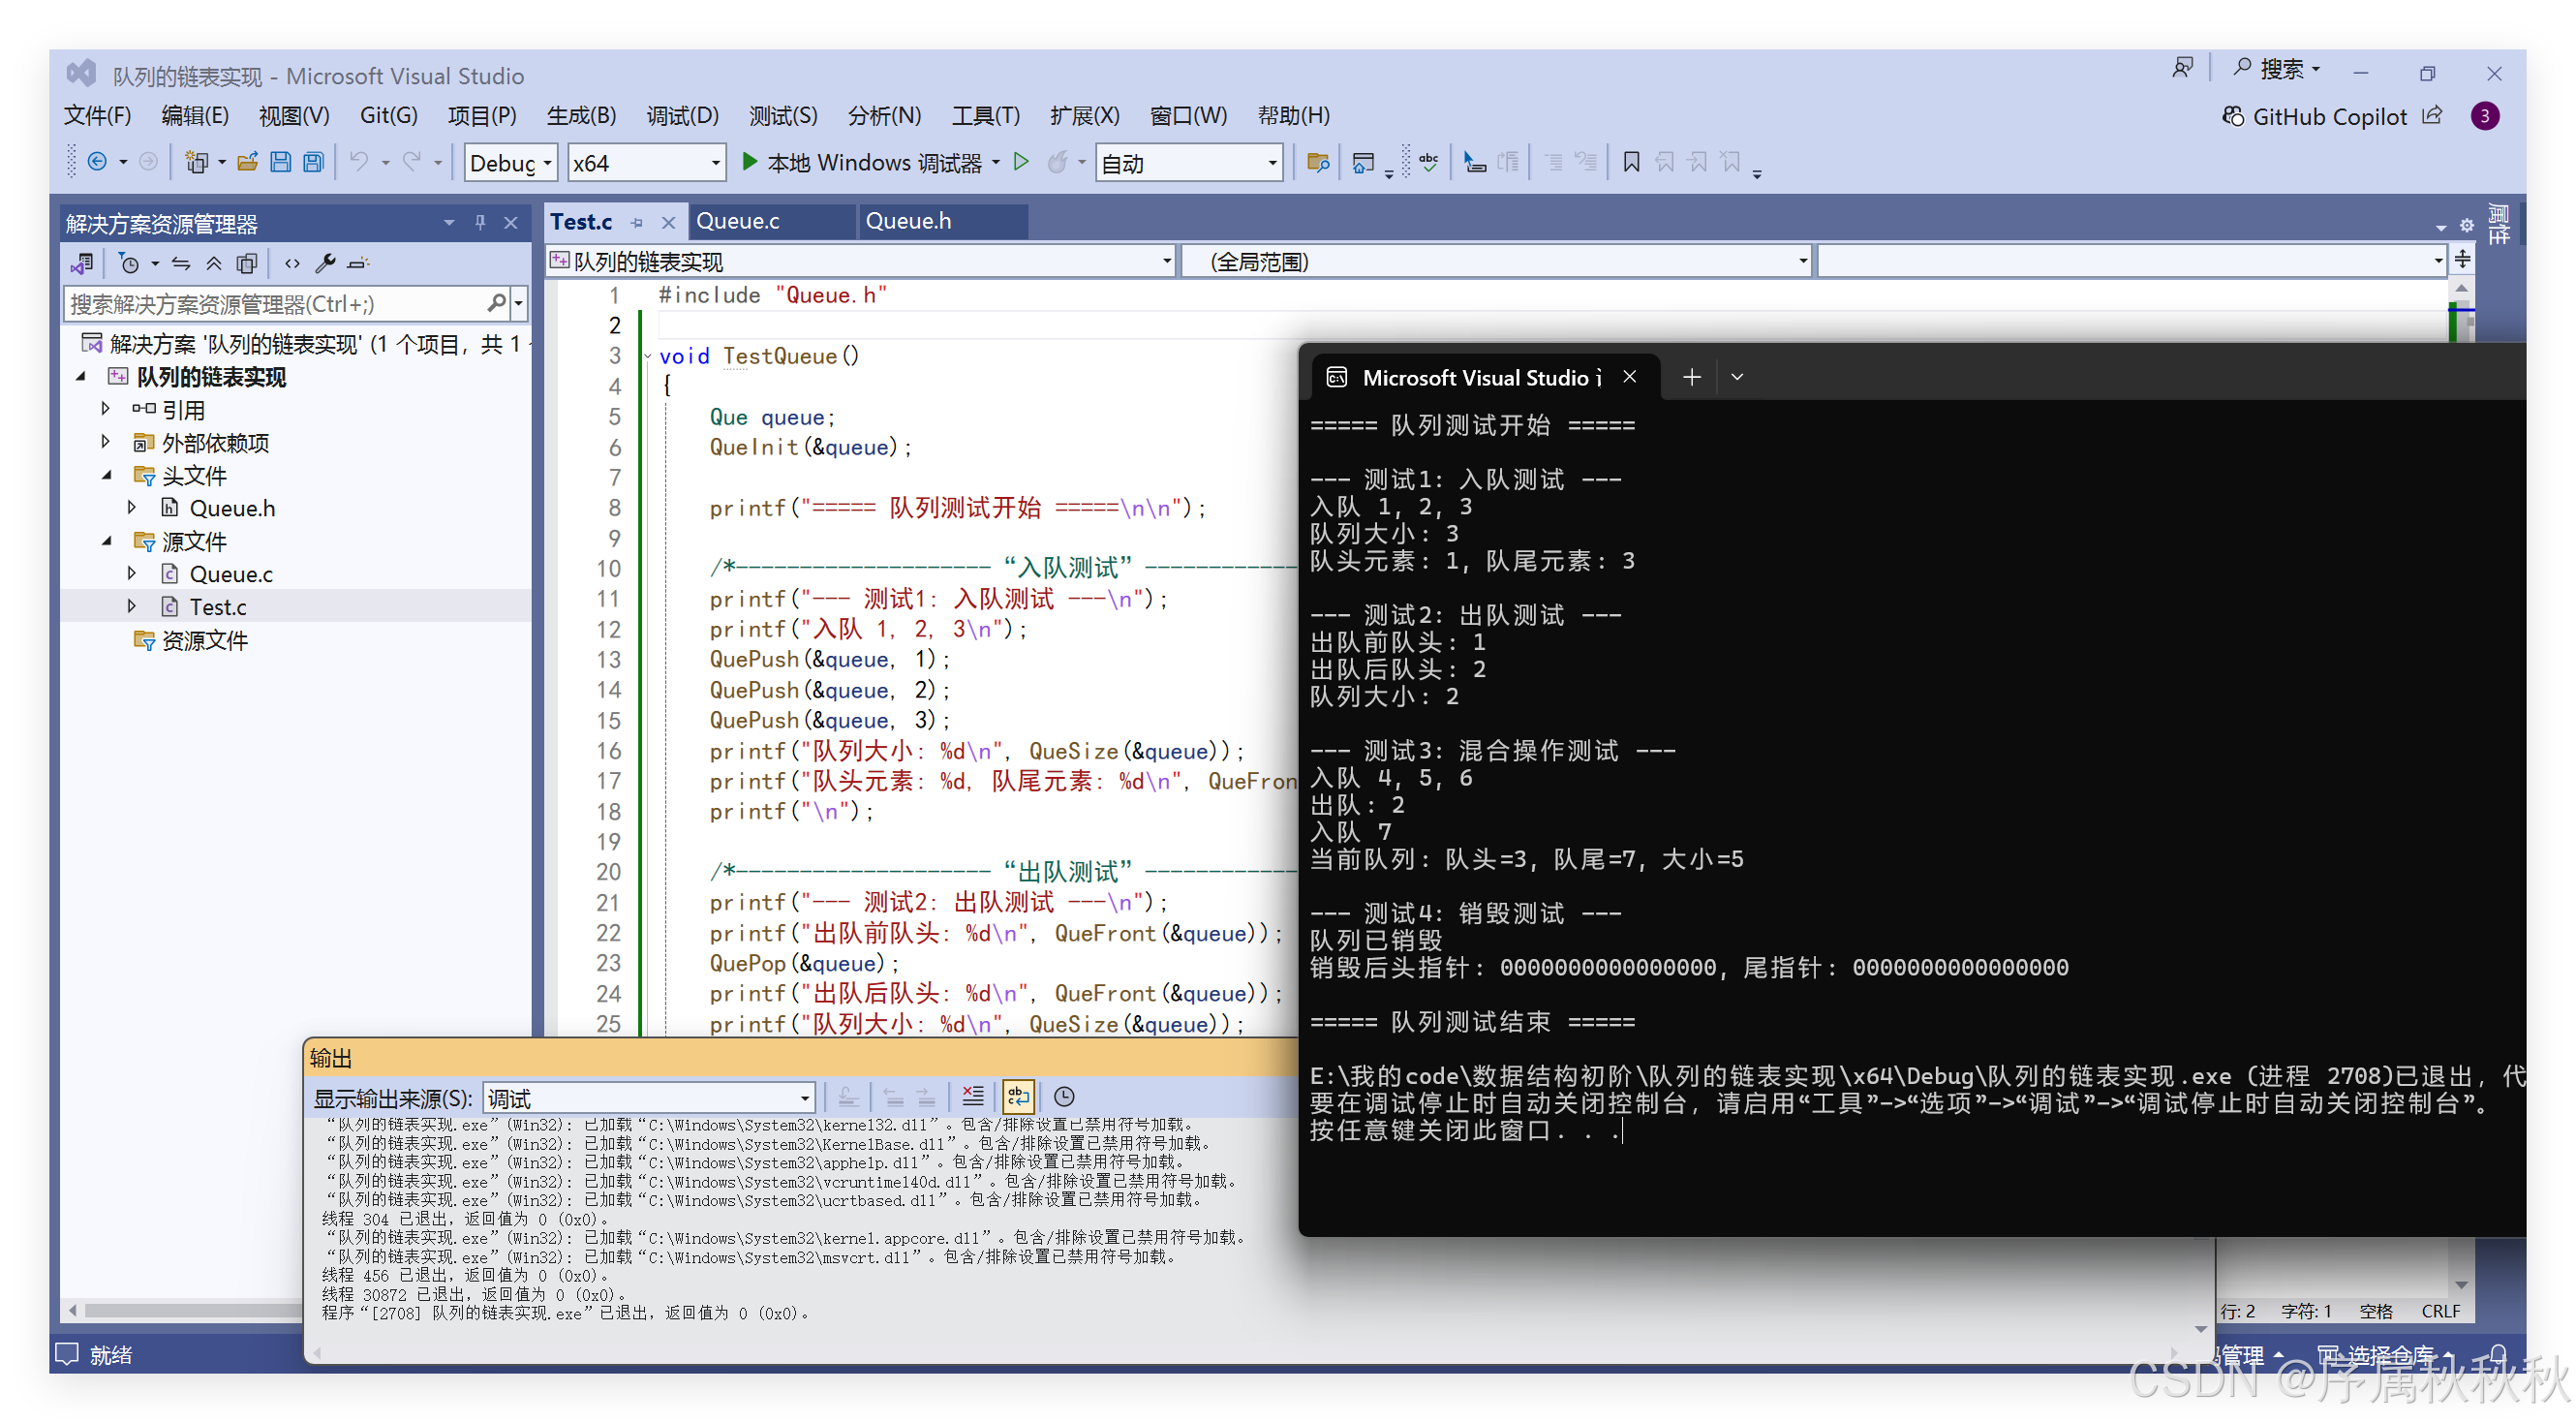Open the Debug configuration dropdown
Viewport: 2576px width, 1423px height.
[x=510, y=163]
